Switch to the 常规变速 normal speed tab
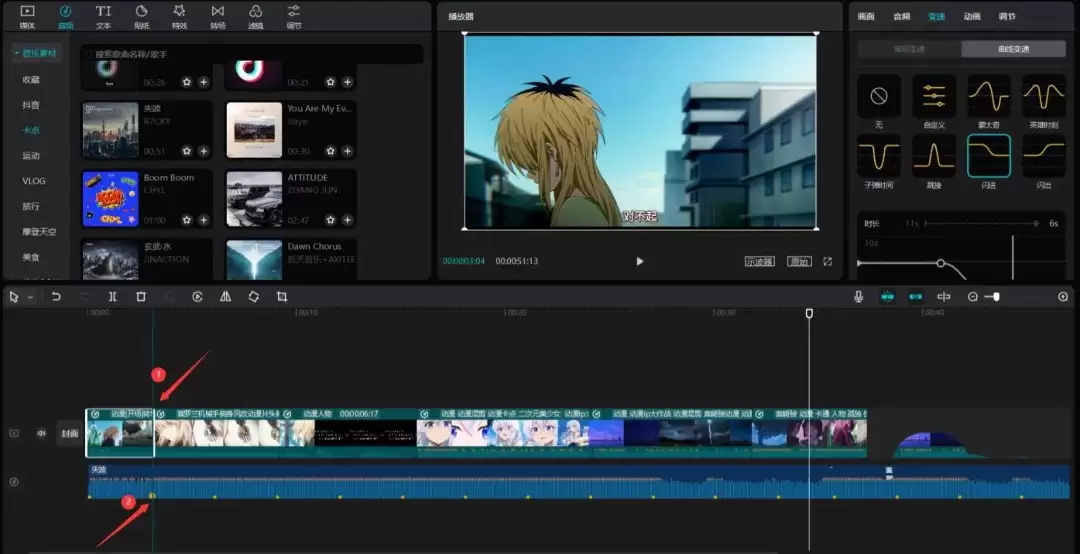 [x=907, y=49]
